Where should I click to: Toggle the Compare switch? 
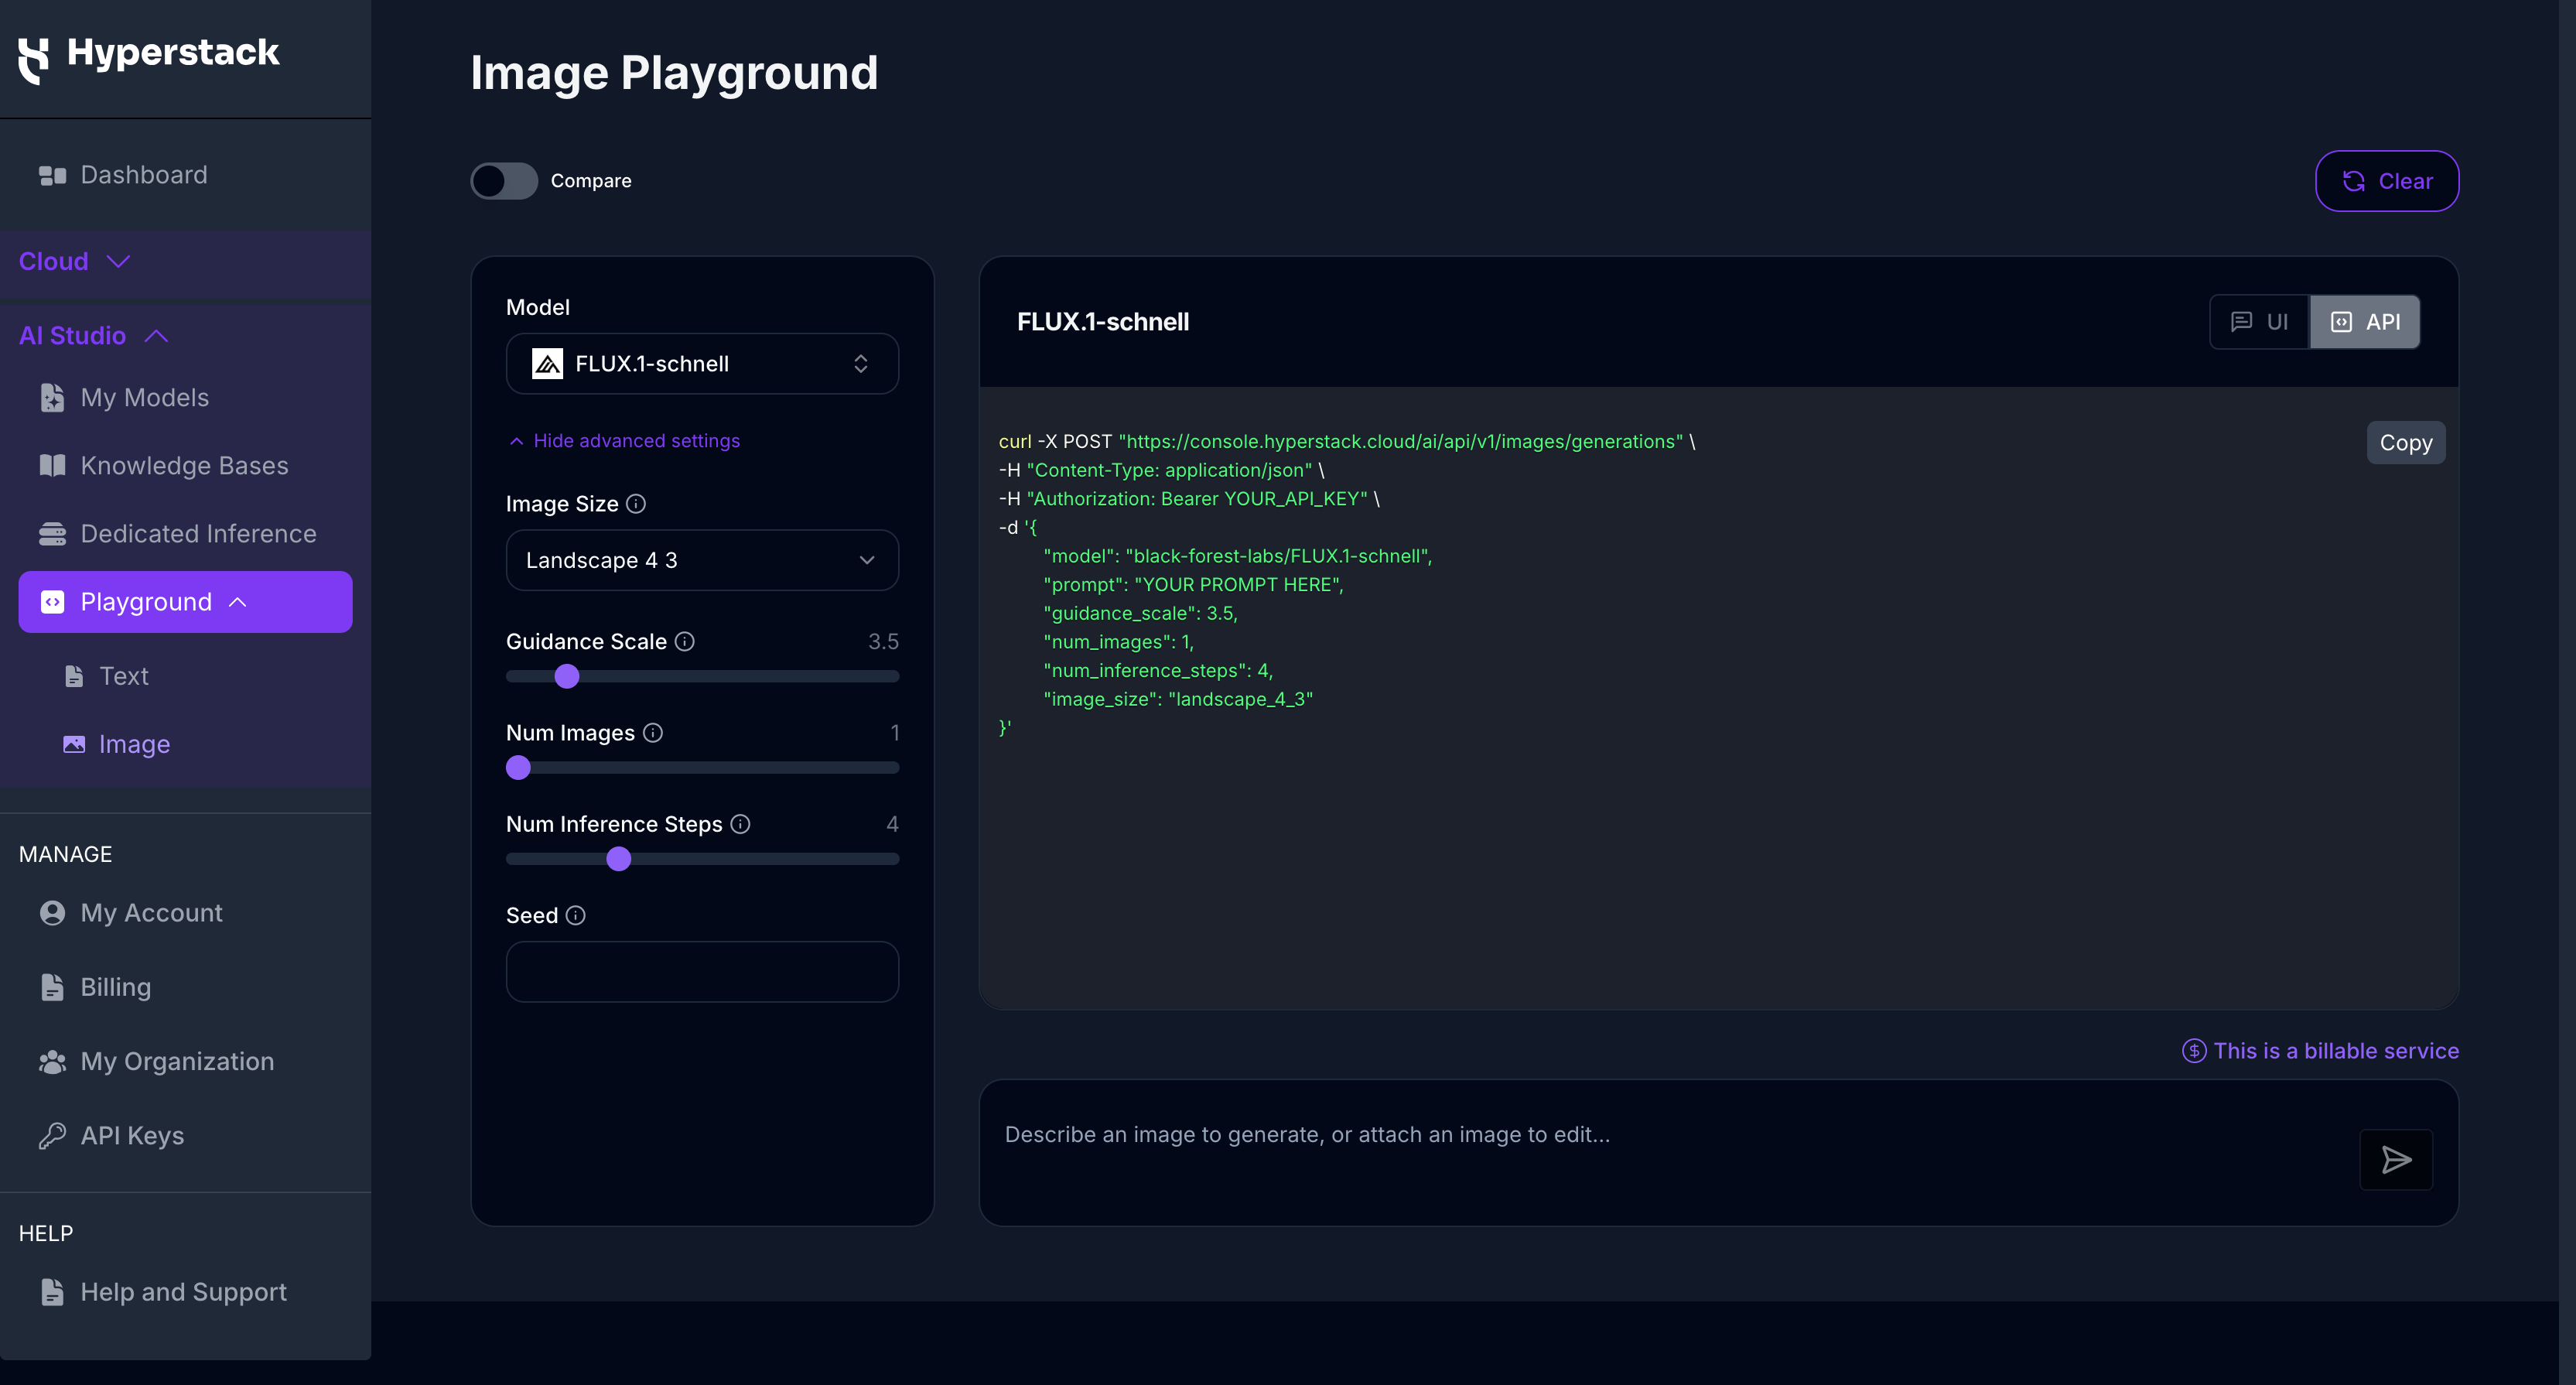(x=504, y=181)
